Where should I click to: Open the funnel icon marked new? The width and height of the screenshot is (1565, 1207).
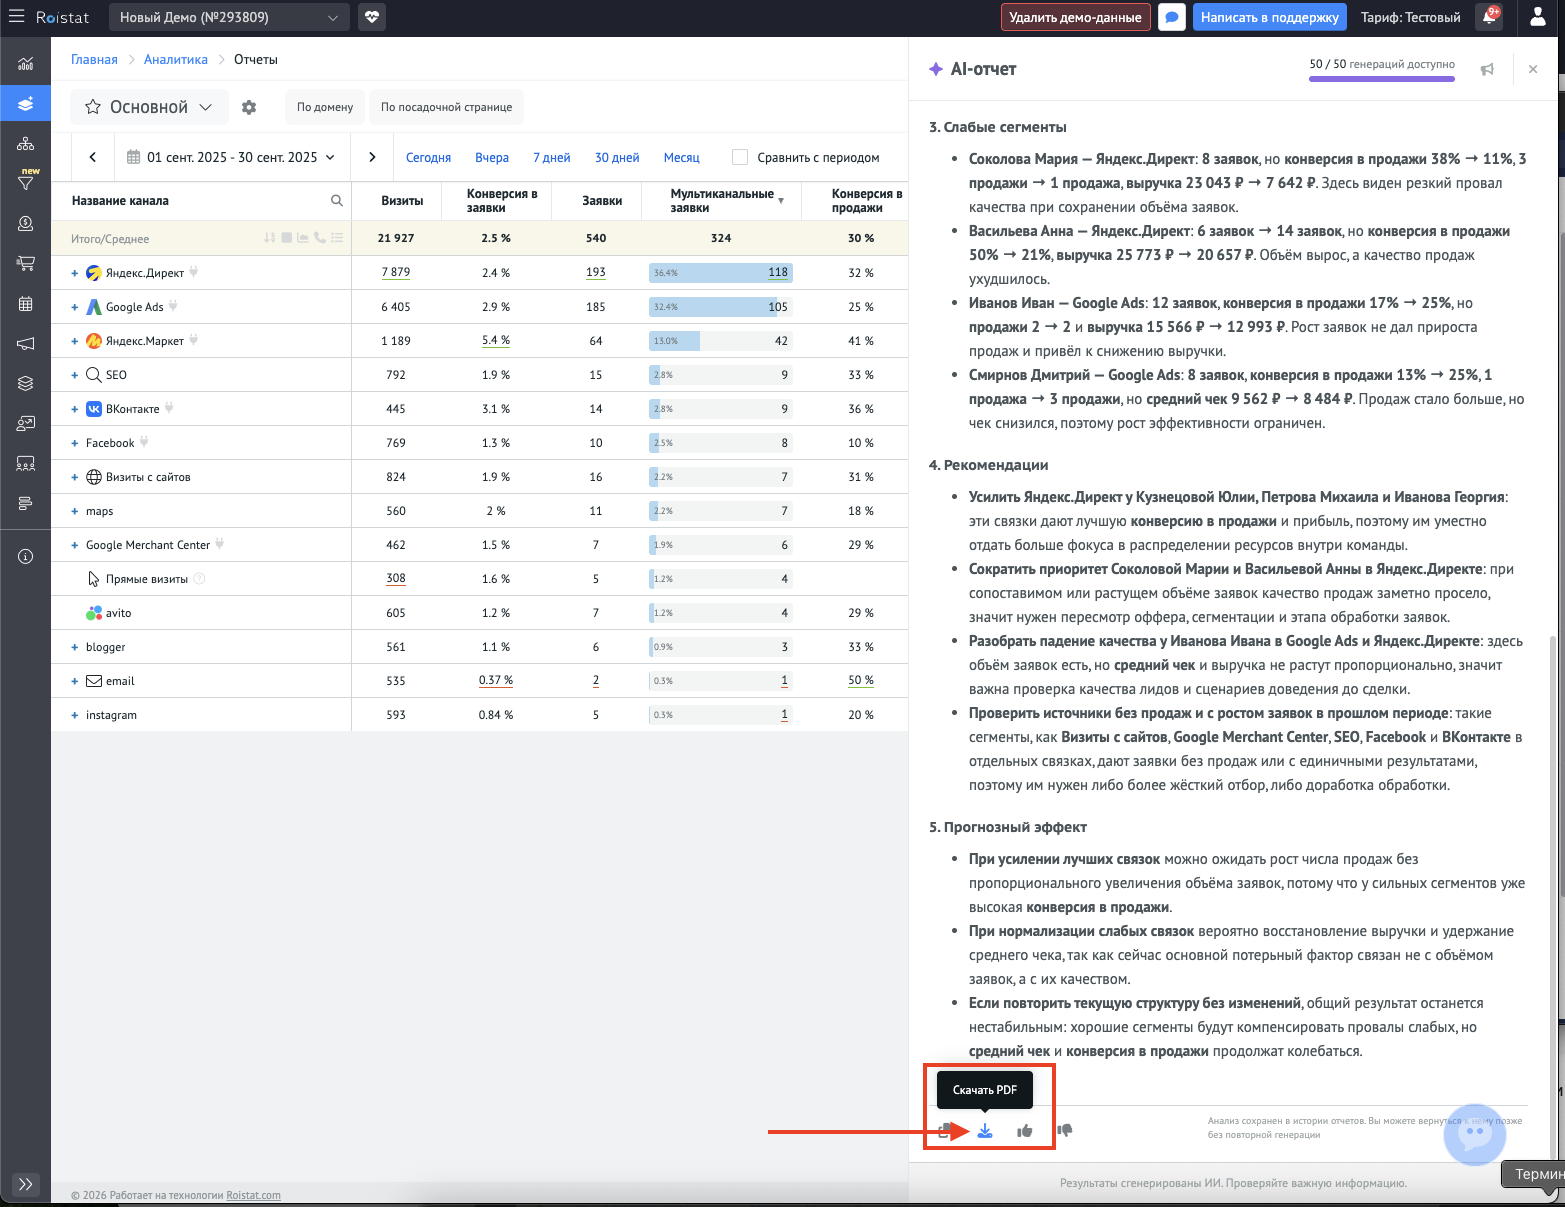(x=26, y=182)
